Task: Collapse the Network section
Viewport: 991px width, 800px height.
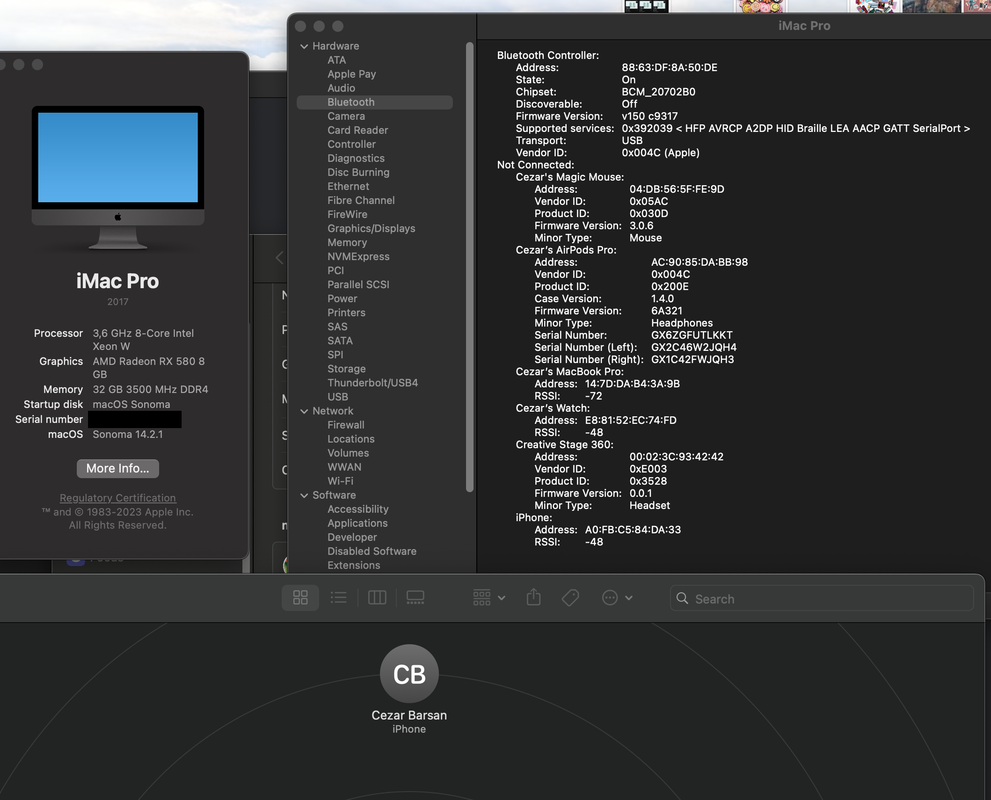Action: click(x=304, y=411)
